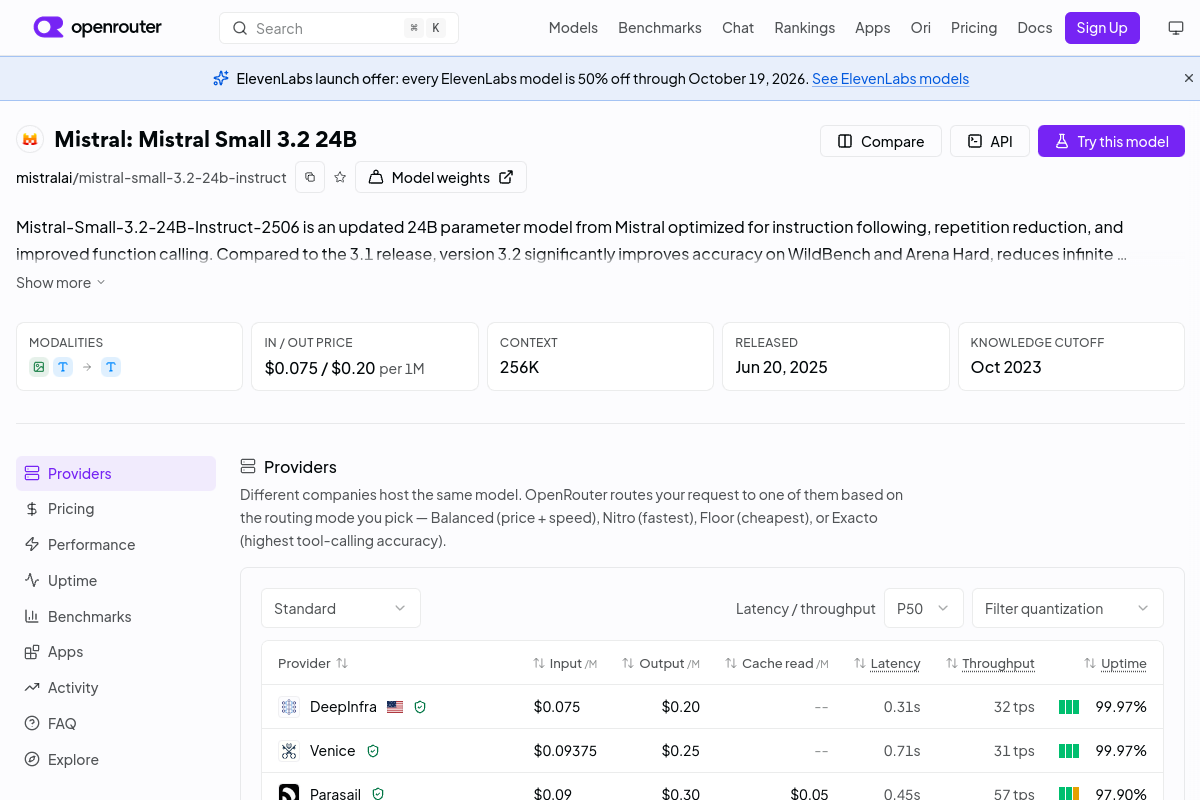The image size is (1200, 800).
Task: Follow the See ElevenLabs models link
Action: tap(890, 78)
